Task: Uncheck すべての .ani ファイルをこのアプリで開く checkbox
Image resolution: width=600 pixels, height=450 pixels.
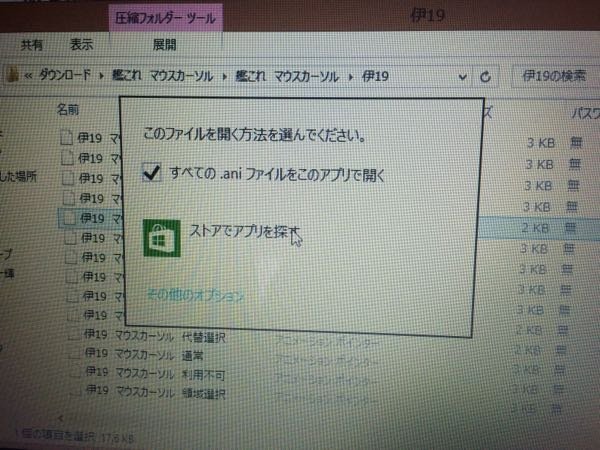Action: [x=152, y=174]
